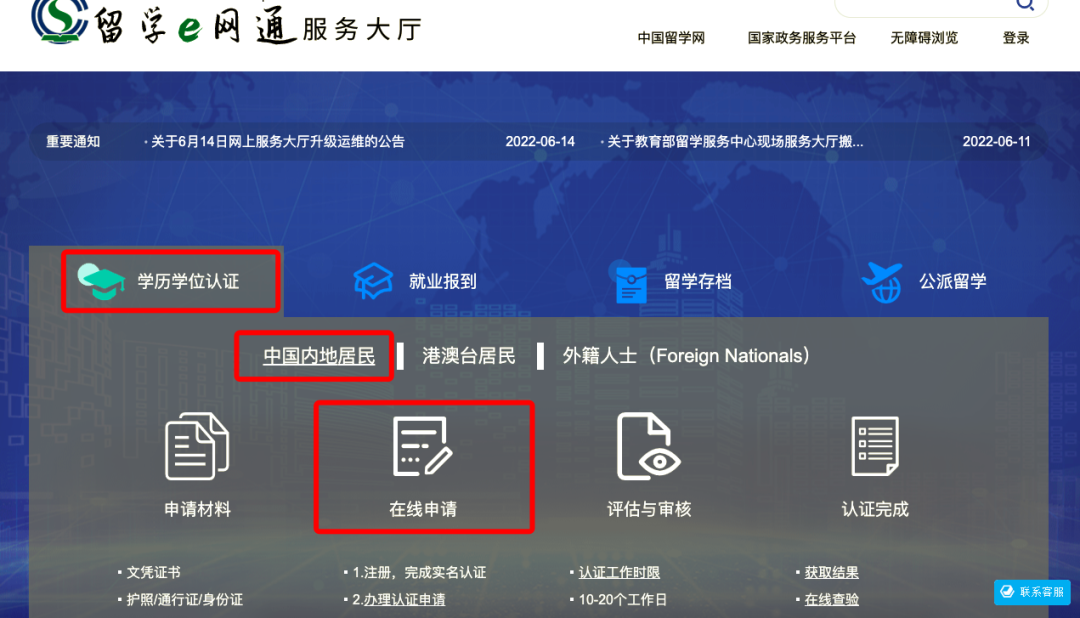The height and width of the screenshot is (618, 1080).
Task: Select the 中国内地居民 resident option
Action: click(x=318, y=356)
